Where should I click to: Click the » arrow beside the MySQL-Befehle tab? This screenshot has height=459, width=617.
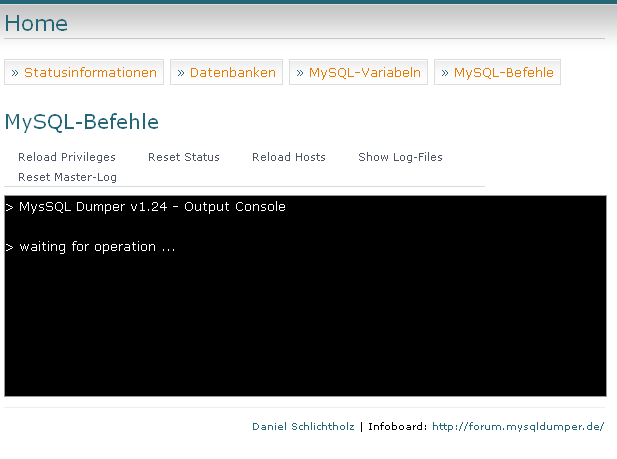(445, 73)
